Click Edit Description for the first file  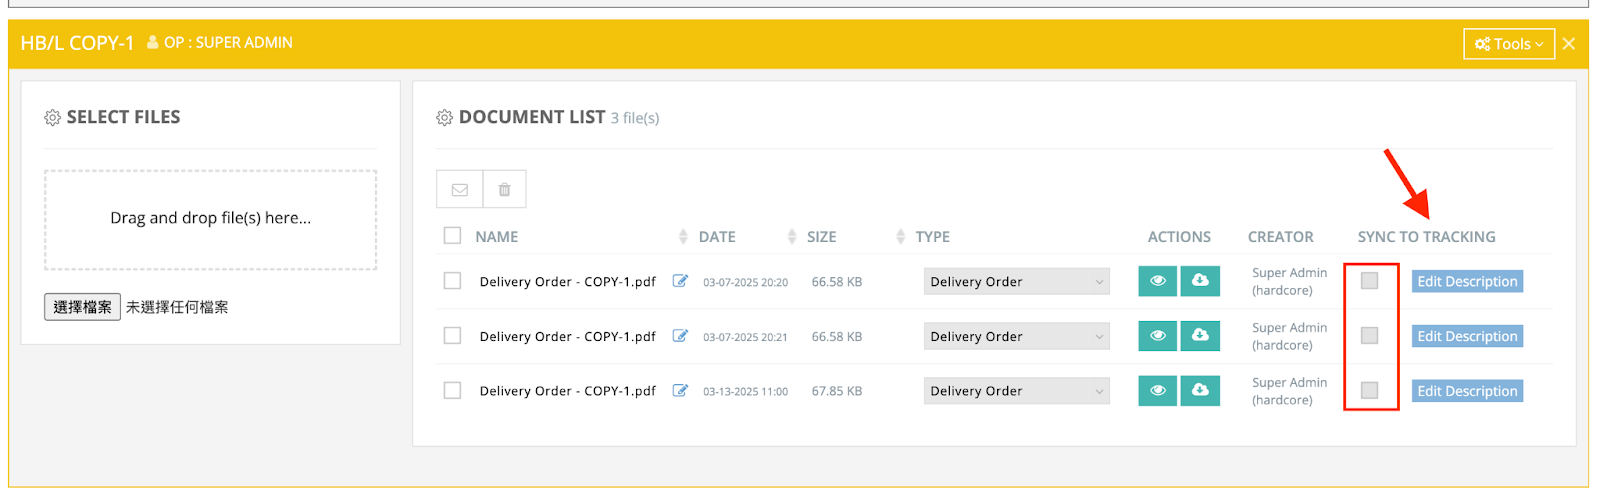1467,282
